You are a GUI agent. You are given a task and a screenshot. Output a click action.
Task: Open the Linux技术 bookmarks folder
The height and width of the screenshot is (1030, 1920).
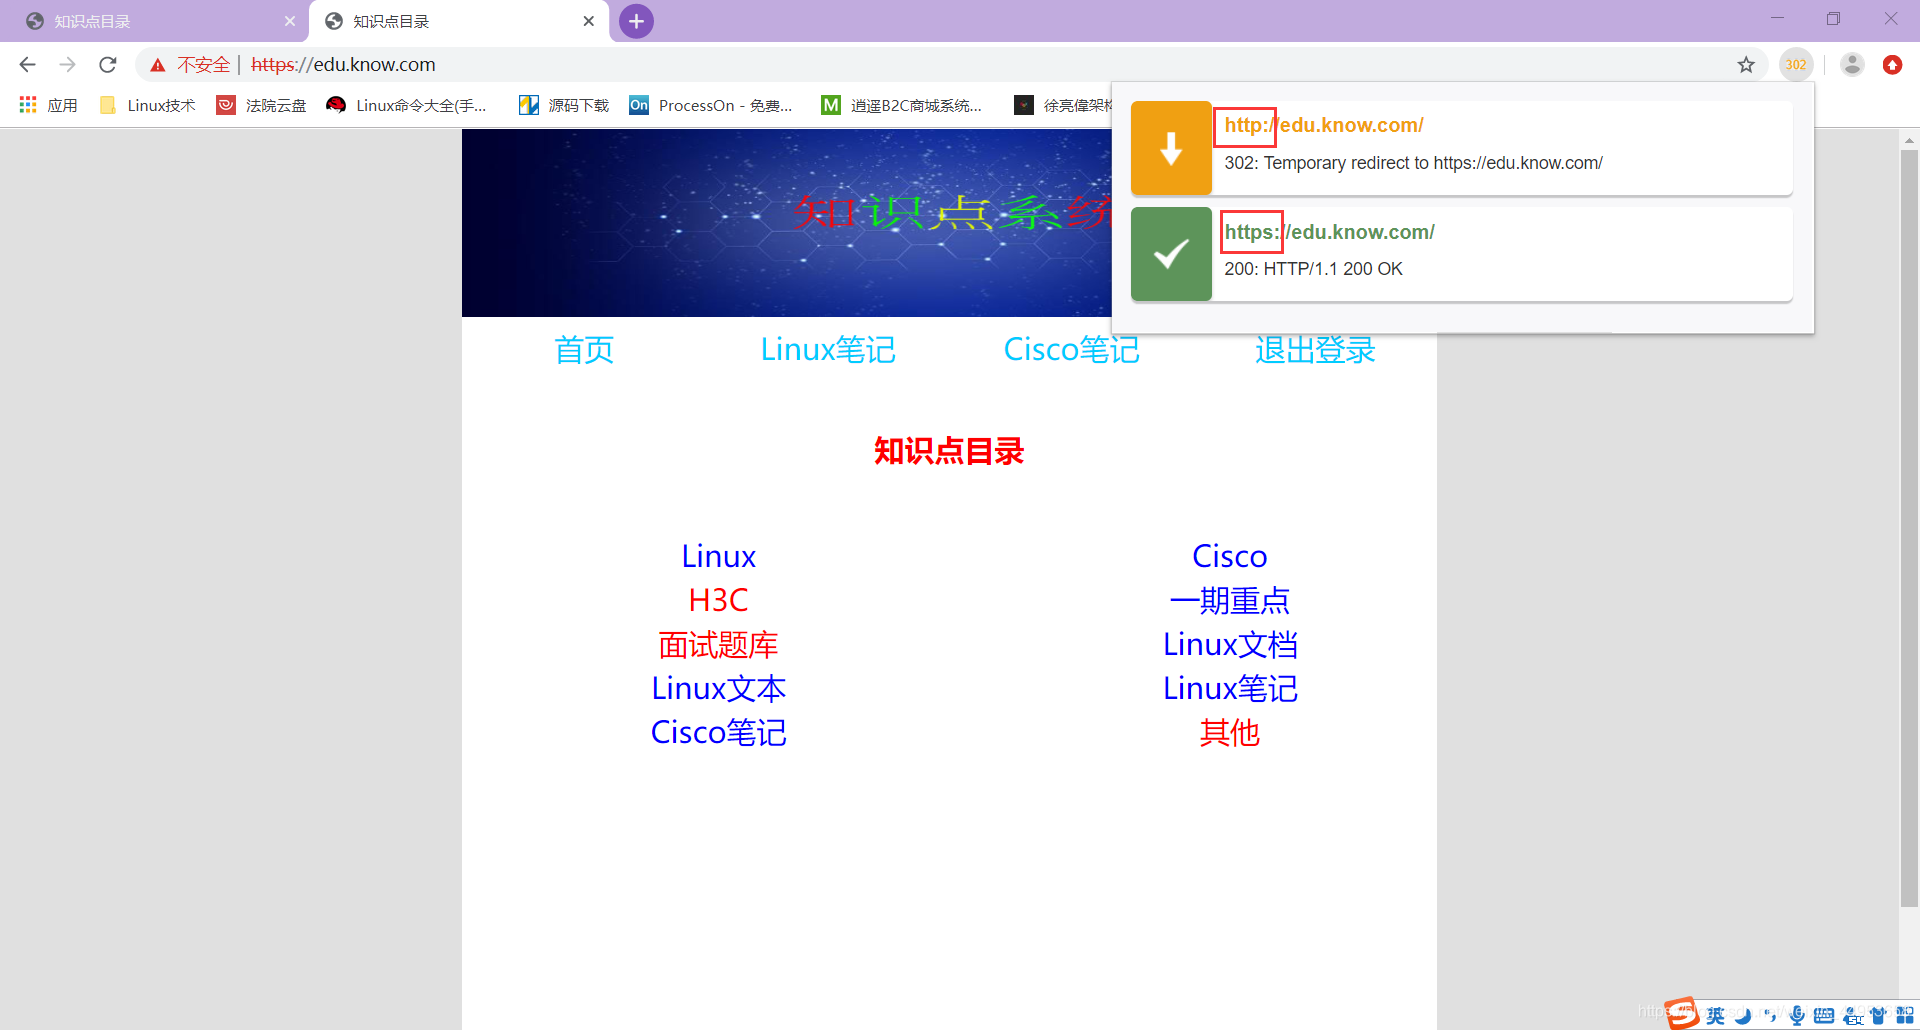click(x=146, y=104)
